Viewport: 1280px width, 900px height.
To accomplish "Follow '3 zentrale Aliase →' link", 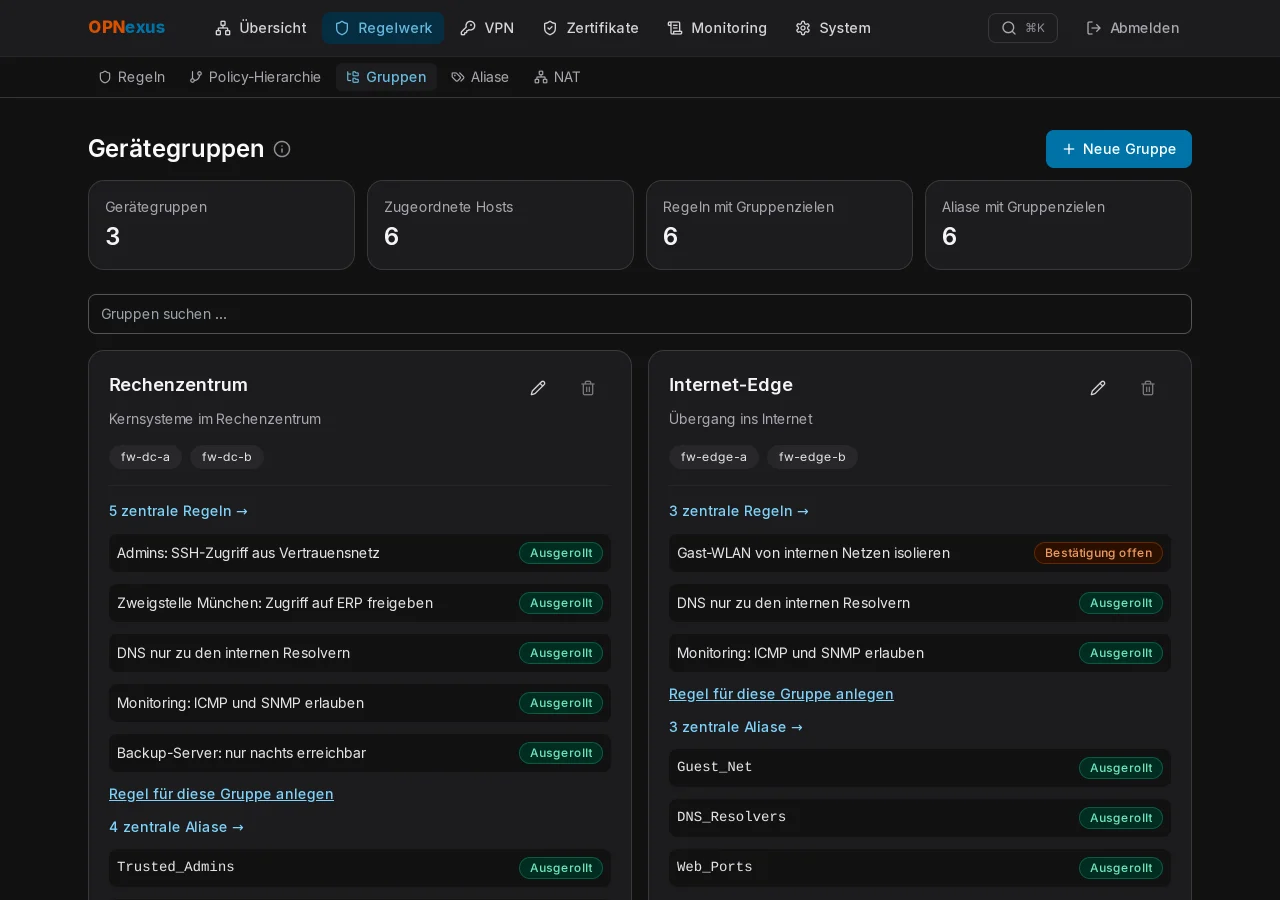I will [736, 727].
